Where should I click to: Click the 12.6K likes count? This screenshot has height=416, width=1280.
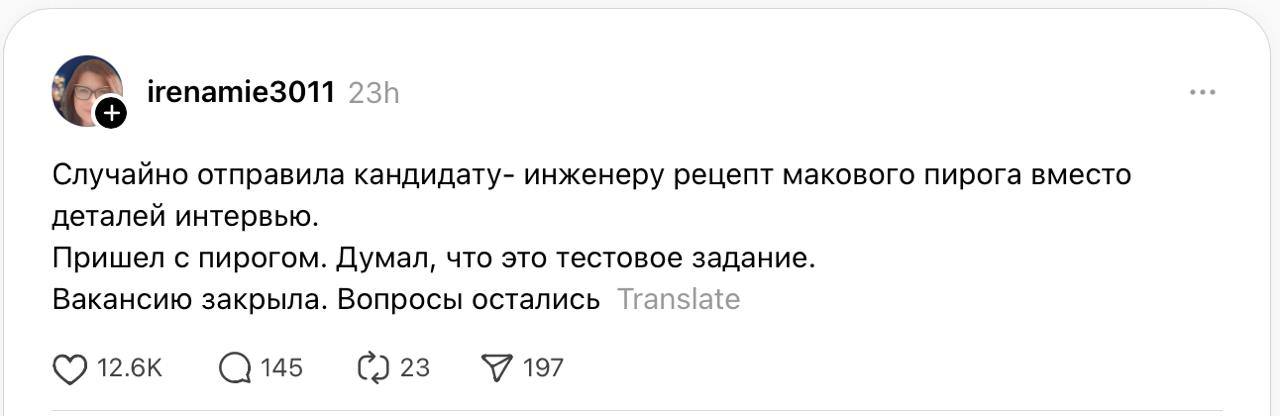(129, 368)
